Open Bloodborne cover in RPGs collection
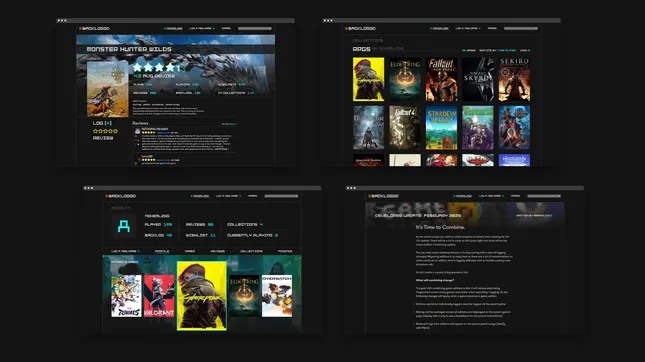Viewport: 645px width, 362px height. (x=369, y=128)
